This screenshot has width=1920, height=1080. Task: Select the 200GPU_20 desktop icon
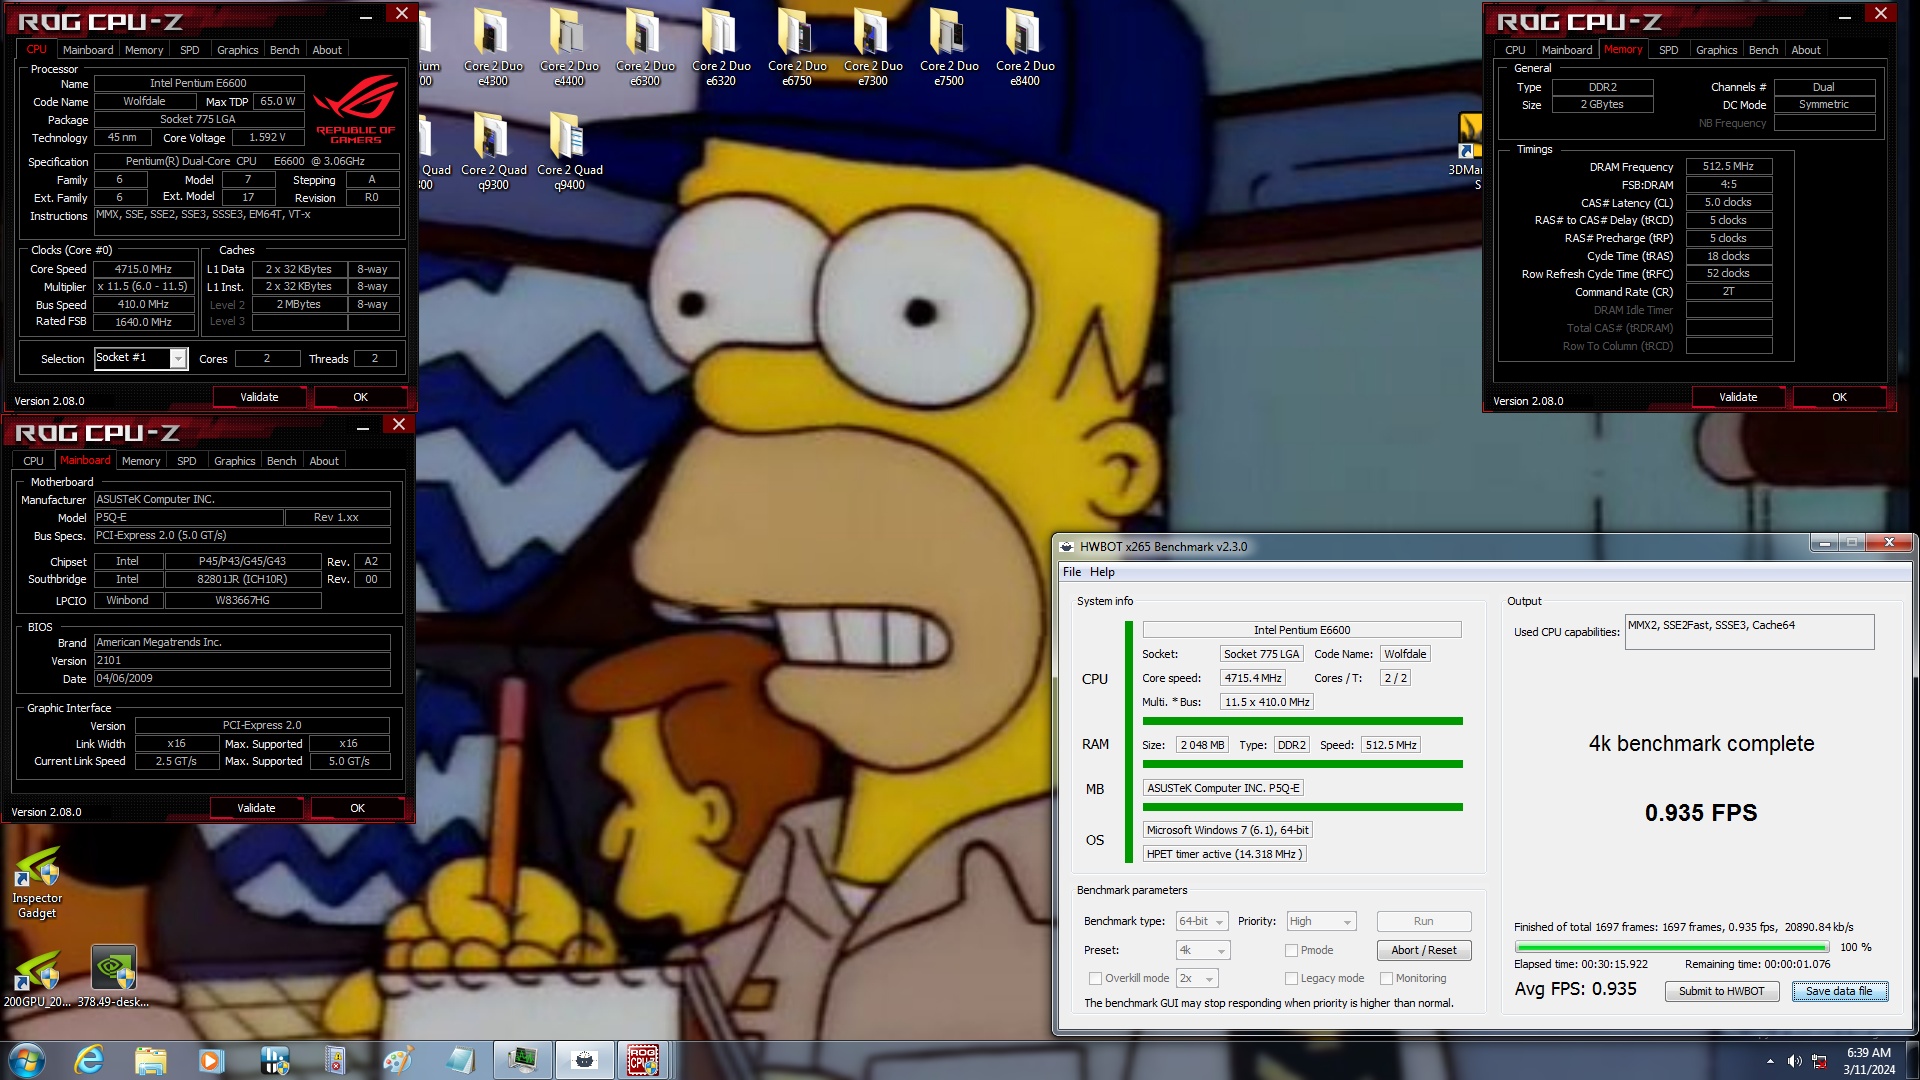coord(37,977)
